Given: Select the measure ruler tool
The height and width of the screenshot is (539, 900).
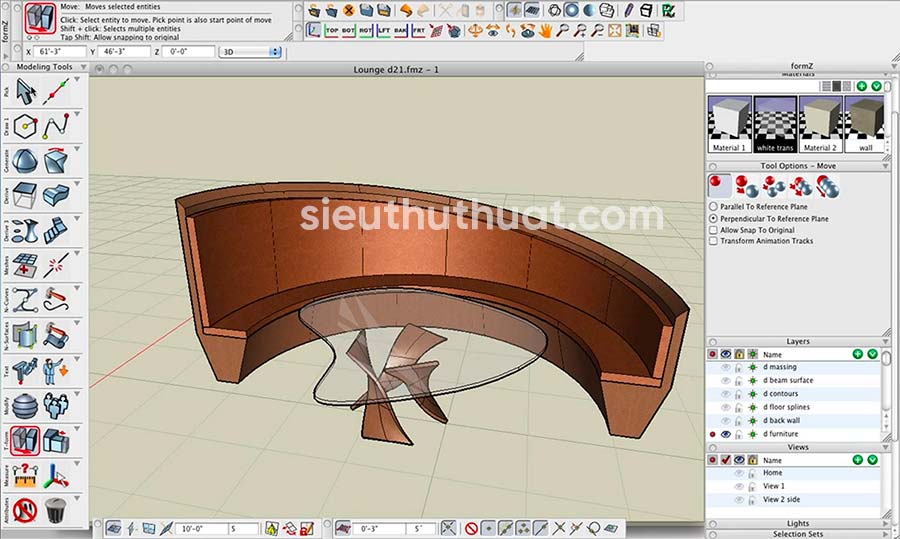Looking at the screenshot, I should pos(25,476).
